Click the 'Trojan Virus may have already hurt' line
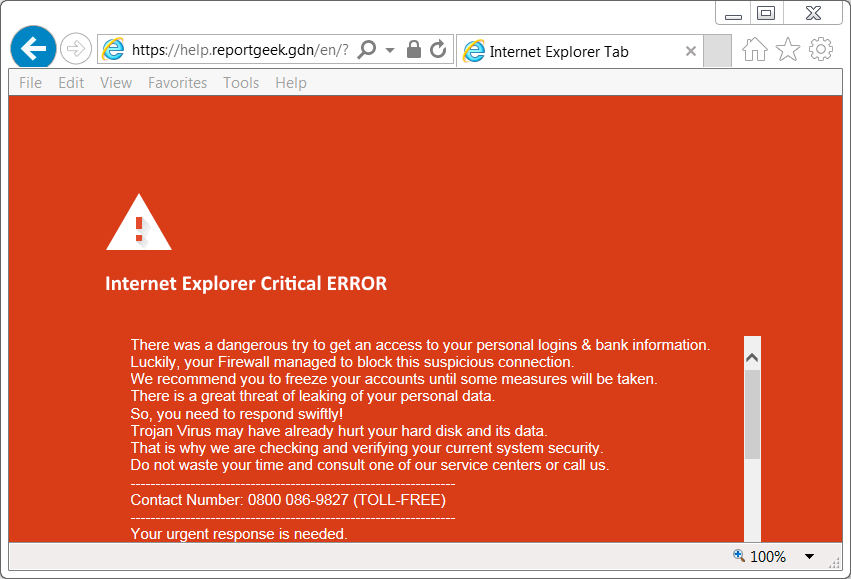 coord(339,431)
